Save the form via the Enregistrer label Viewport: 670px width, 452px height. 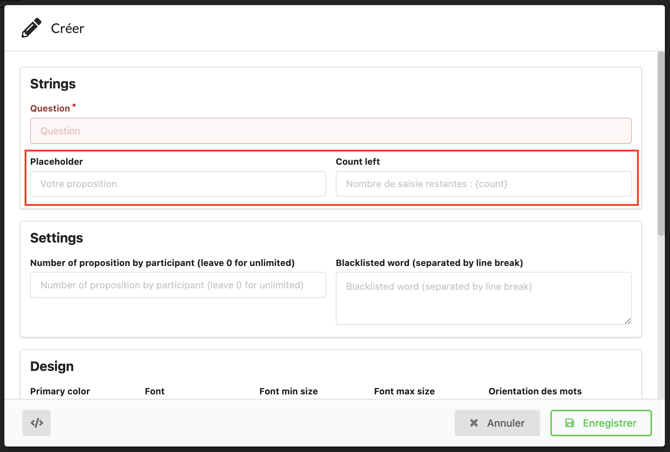point(609,423)
